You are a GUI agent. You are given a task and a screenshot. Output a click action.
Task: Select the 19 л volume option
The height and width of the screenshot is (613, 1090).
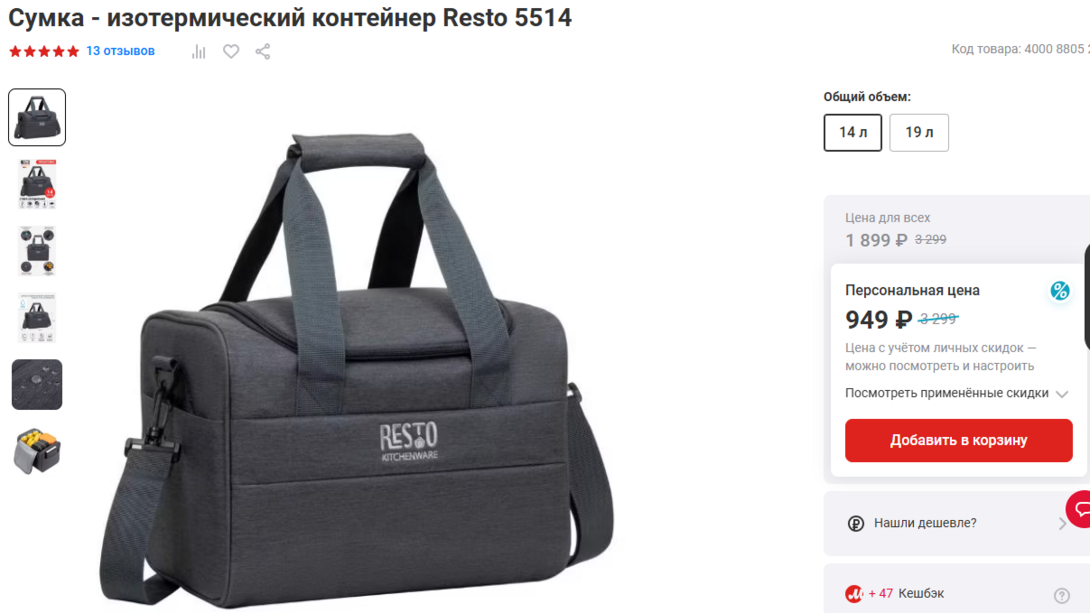click(919, 132)
